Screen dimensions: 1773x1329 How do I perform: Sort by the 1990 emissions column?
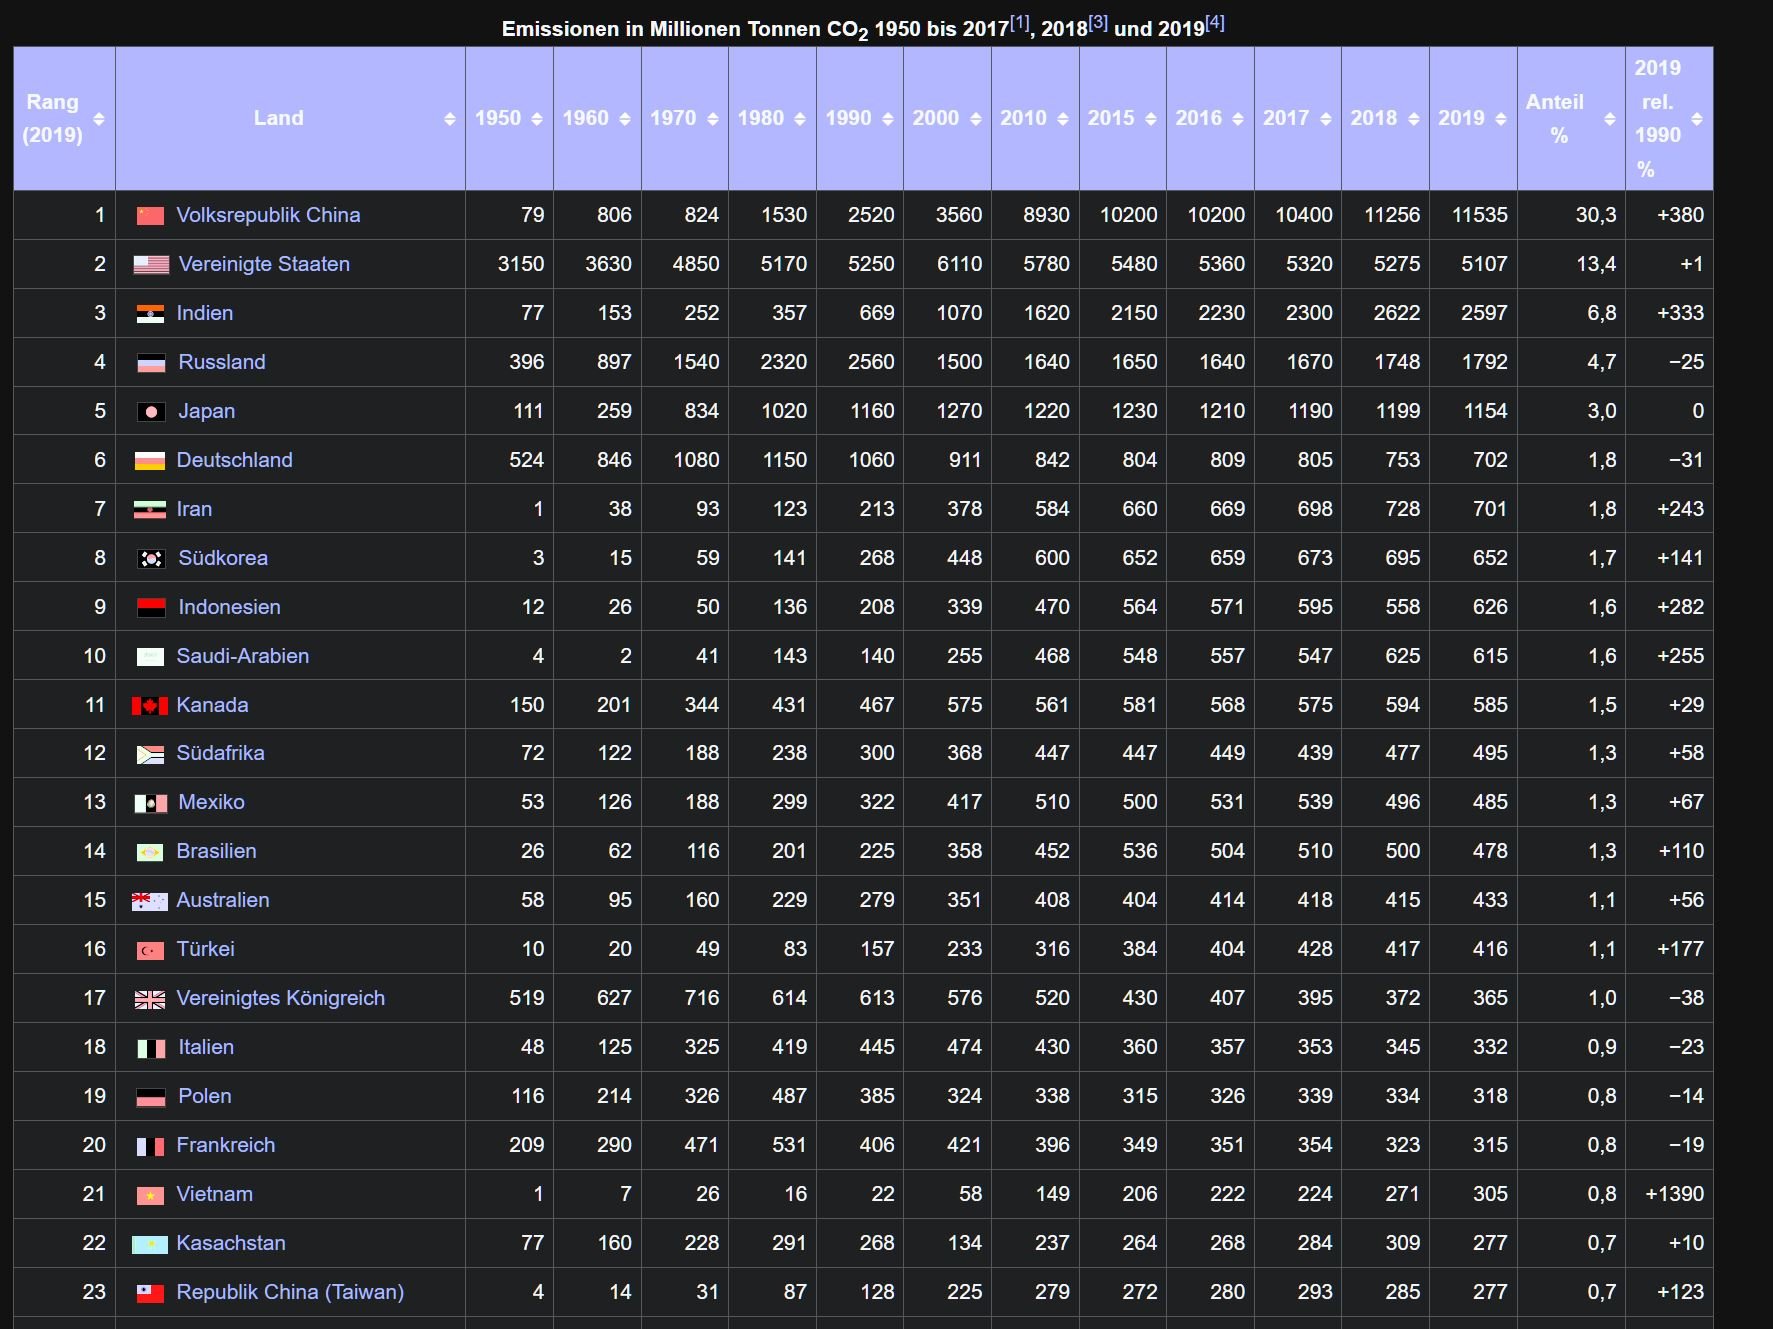887,119
